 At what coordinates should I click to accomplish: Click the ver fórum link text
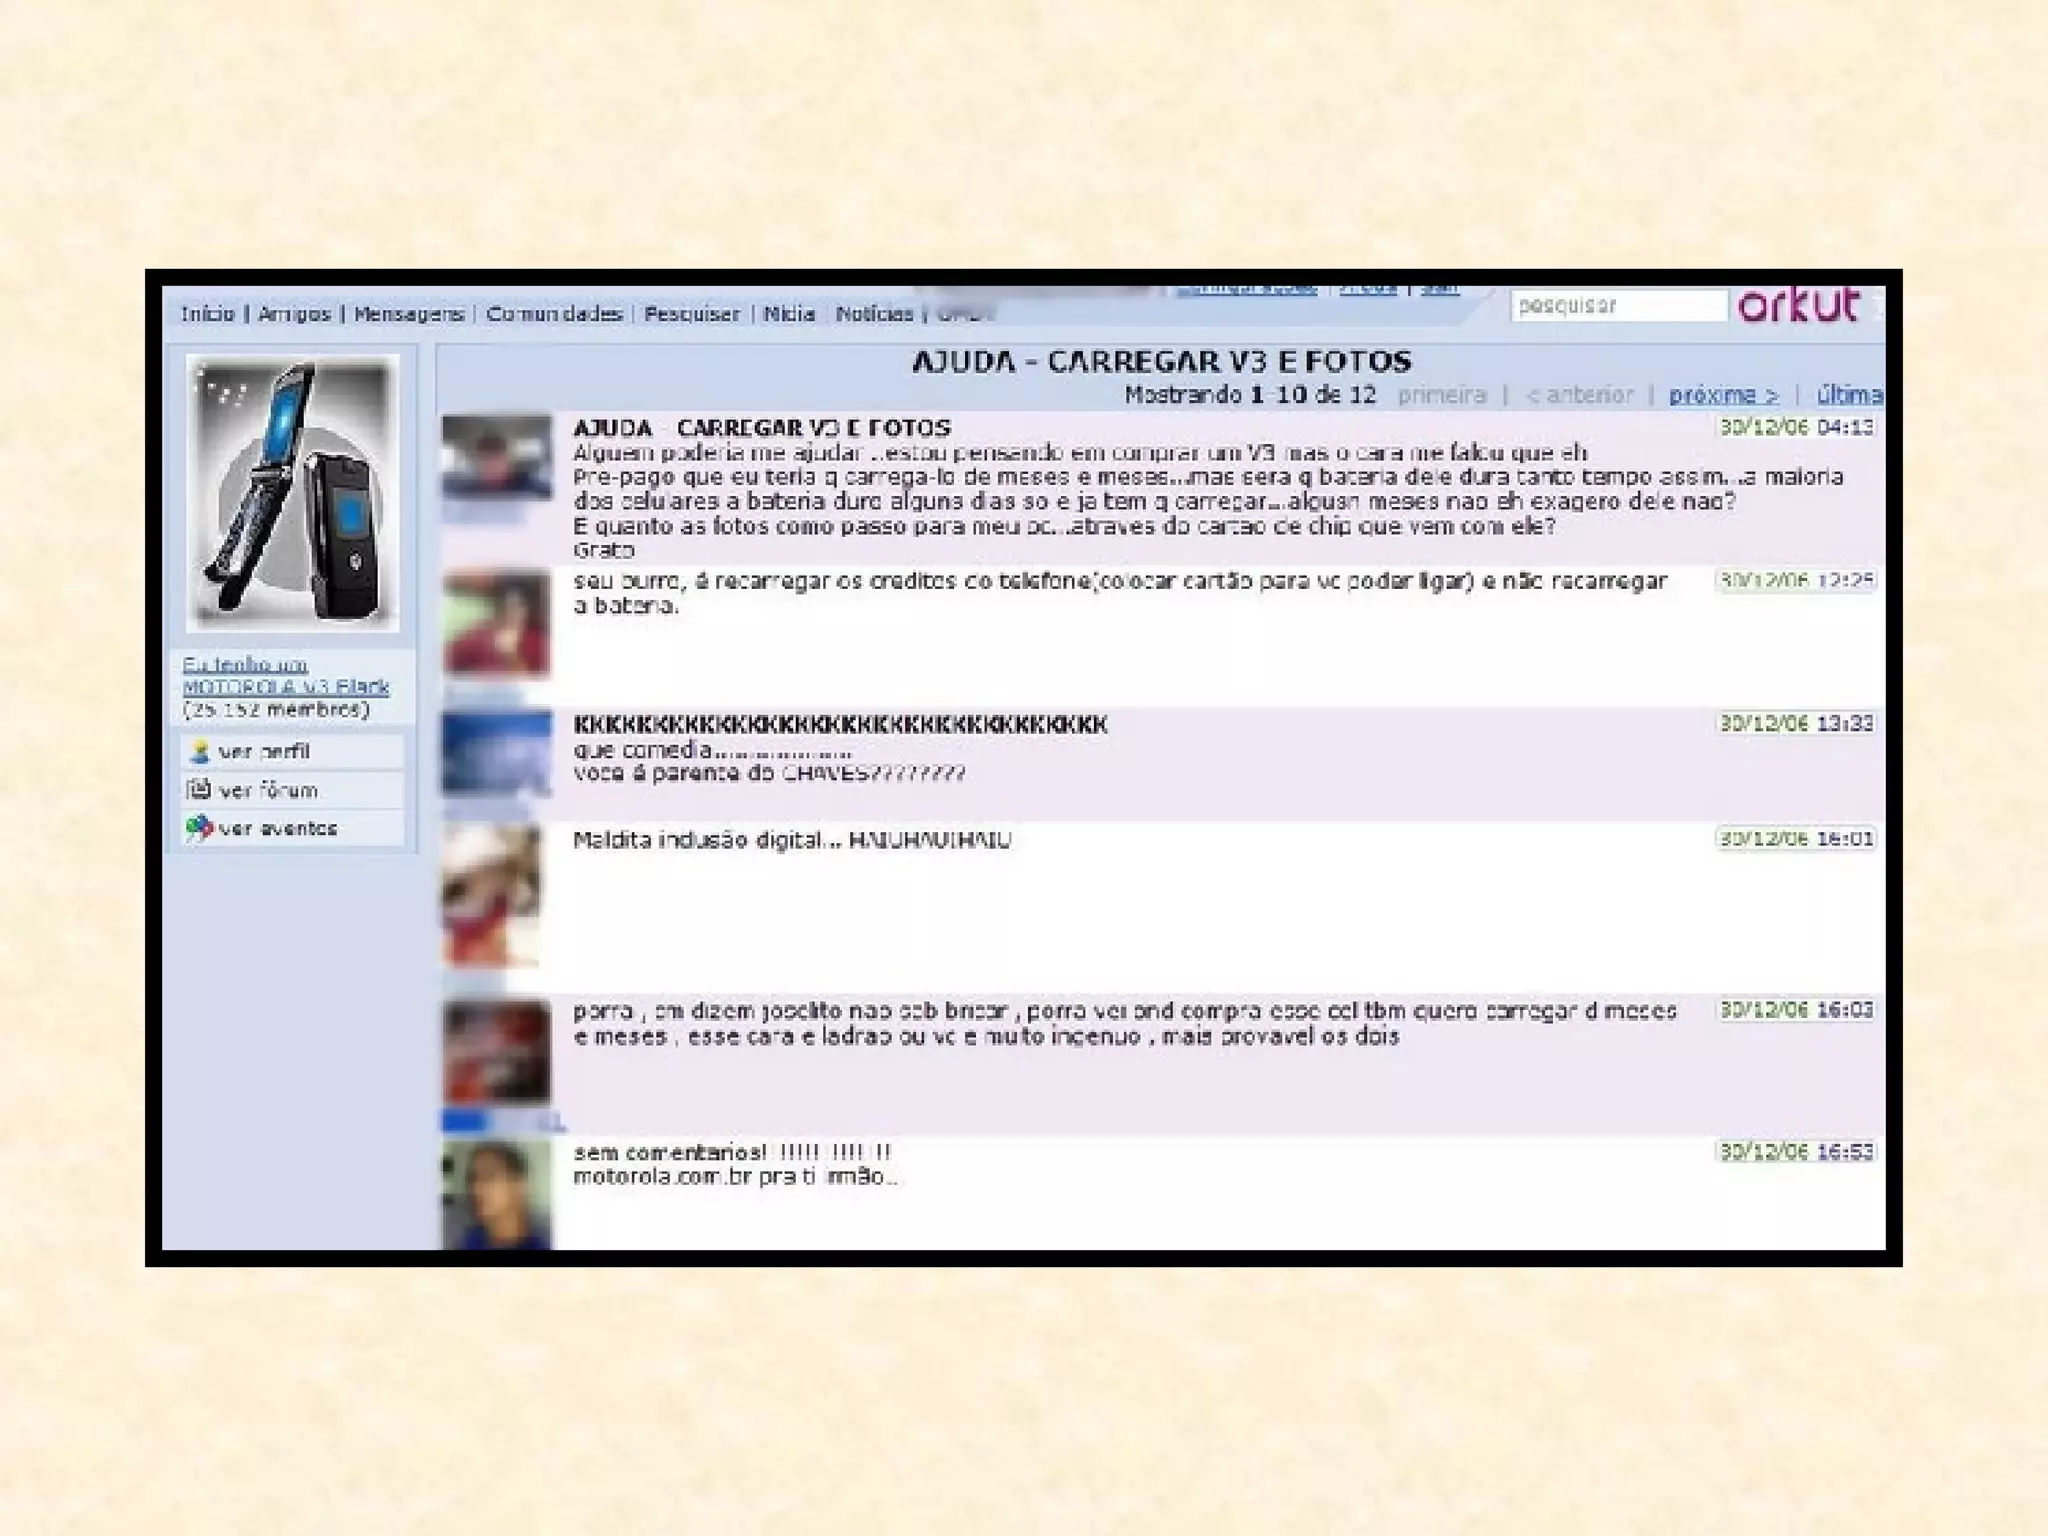point(268,791)
